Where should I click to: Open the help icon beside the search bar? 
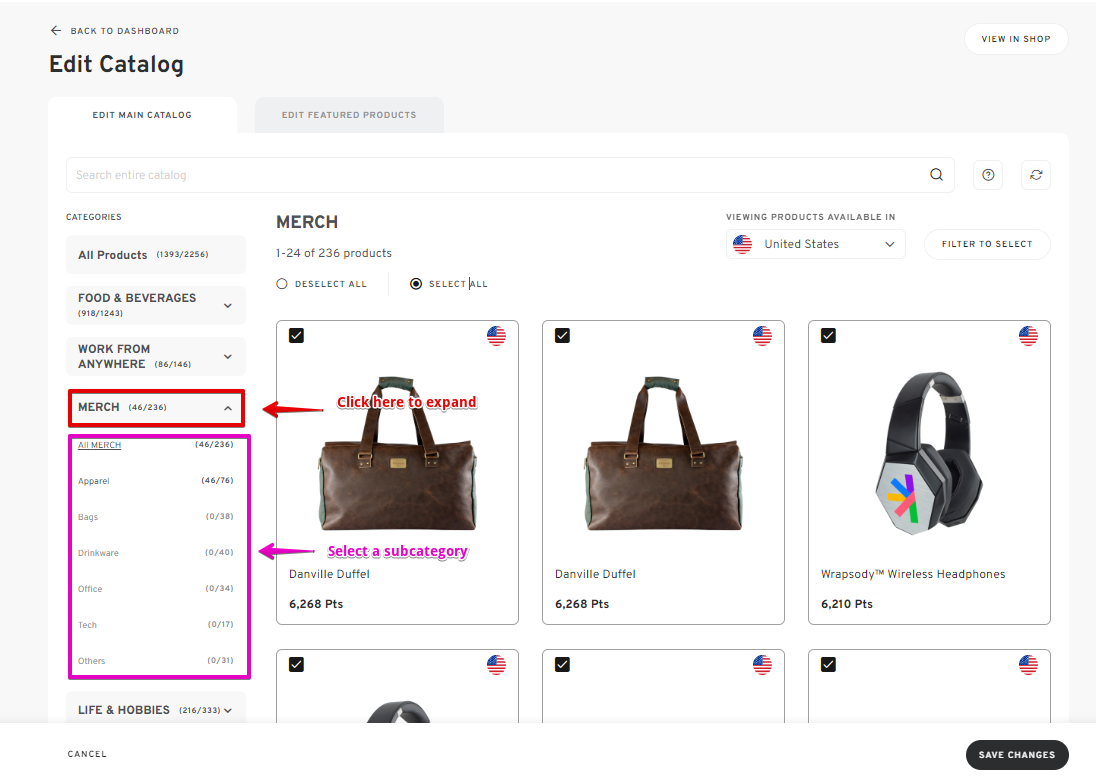[988, 175]
